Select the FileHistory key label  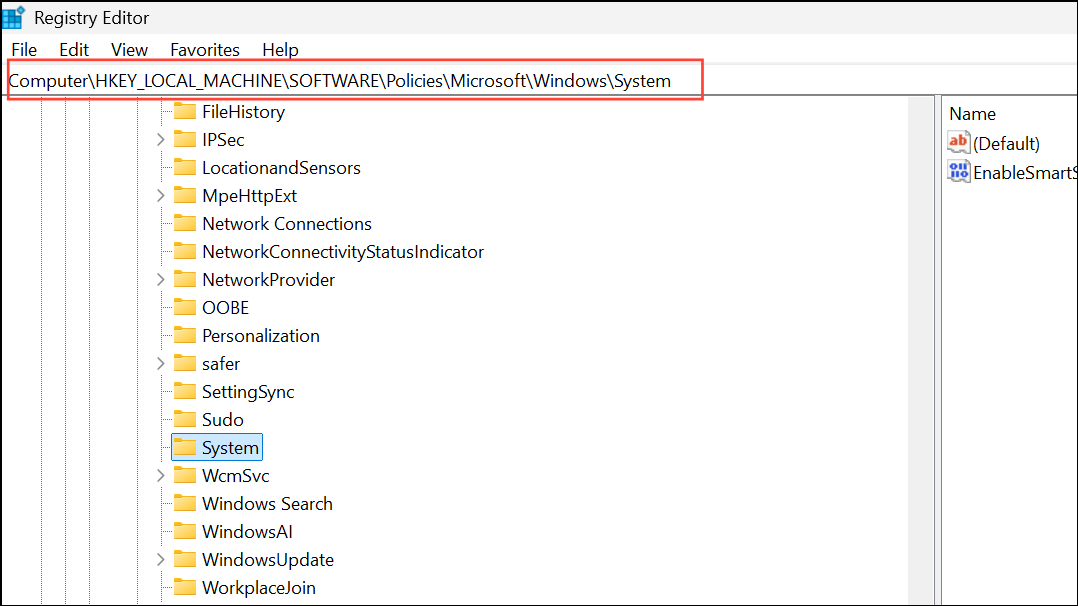click(x=243, y=111)
